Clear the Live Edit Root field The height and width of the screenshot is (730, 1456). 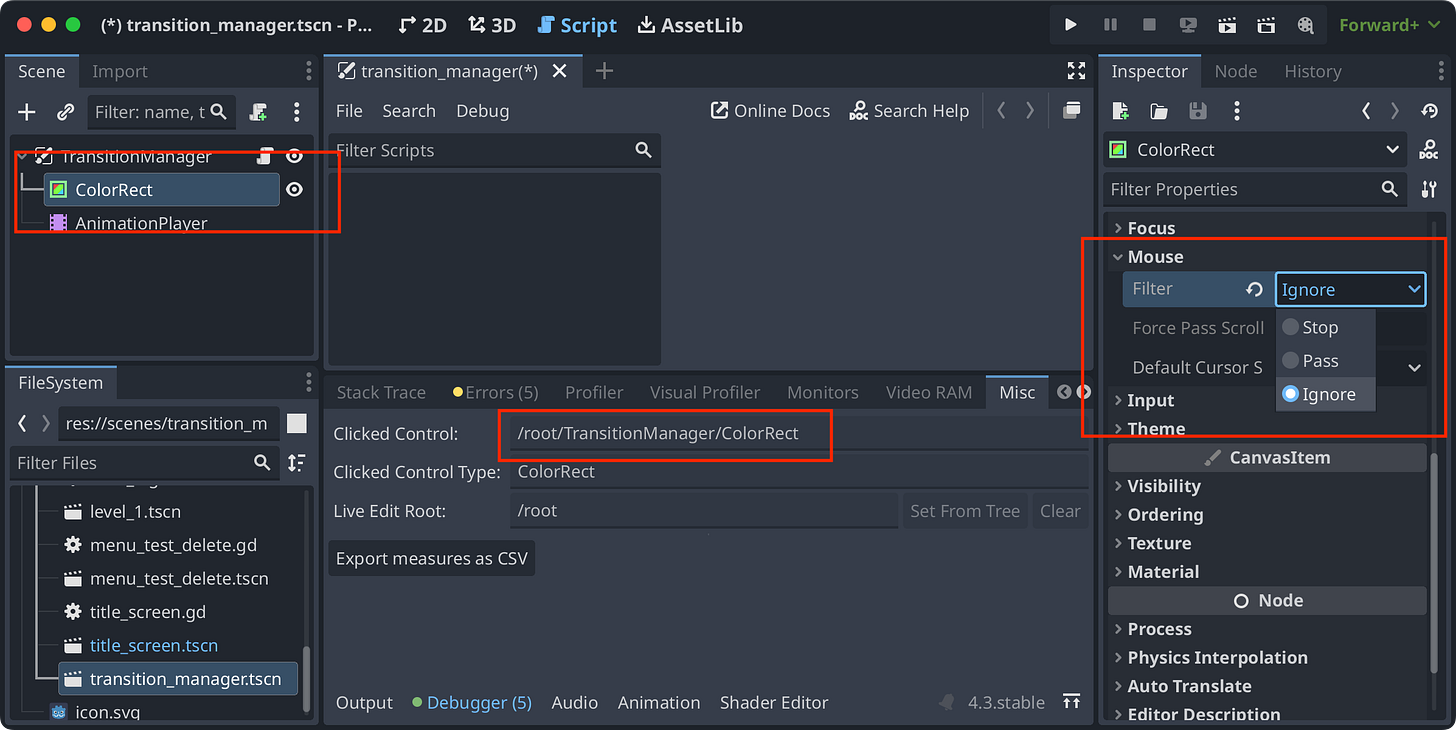coord(1060,510)
